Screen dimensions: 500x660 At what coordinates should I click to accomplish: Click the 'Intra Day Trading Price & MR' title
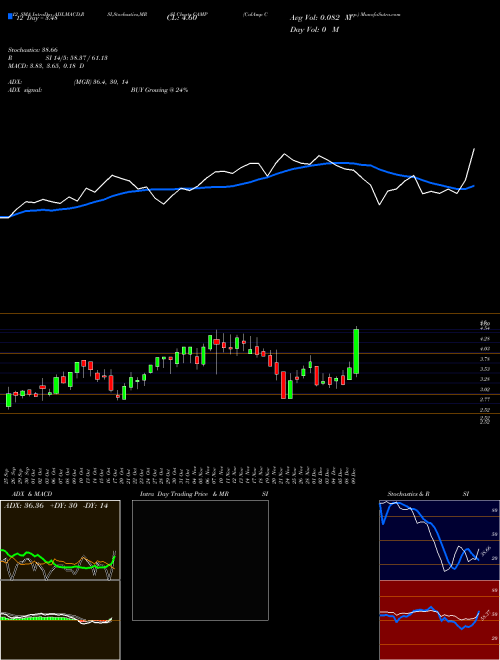[184, 494]
